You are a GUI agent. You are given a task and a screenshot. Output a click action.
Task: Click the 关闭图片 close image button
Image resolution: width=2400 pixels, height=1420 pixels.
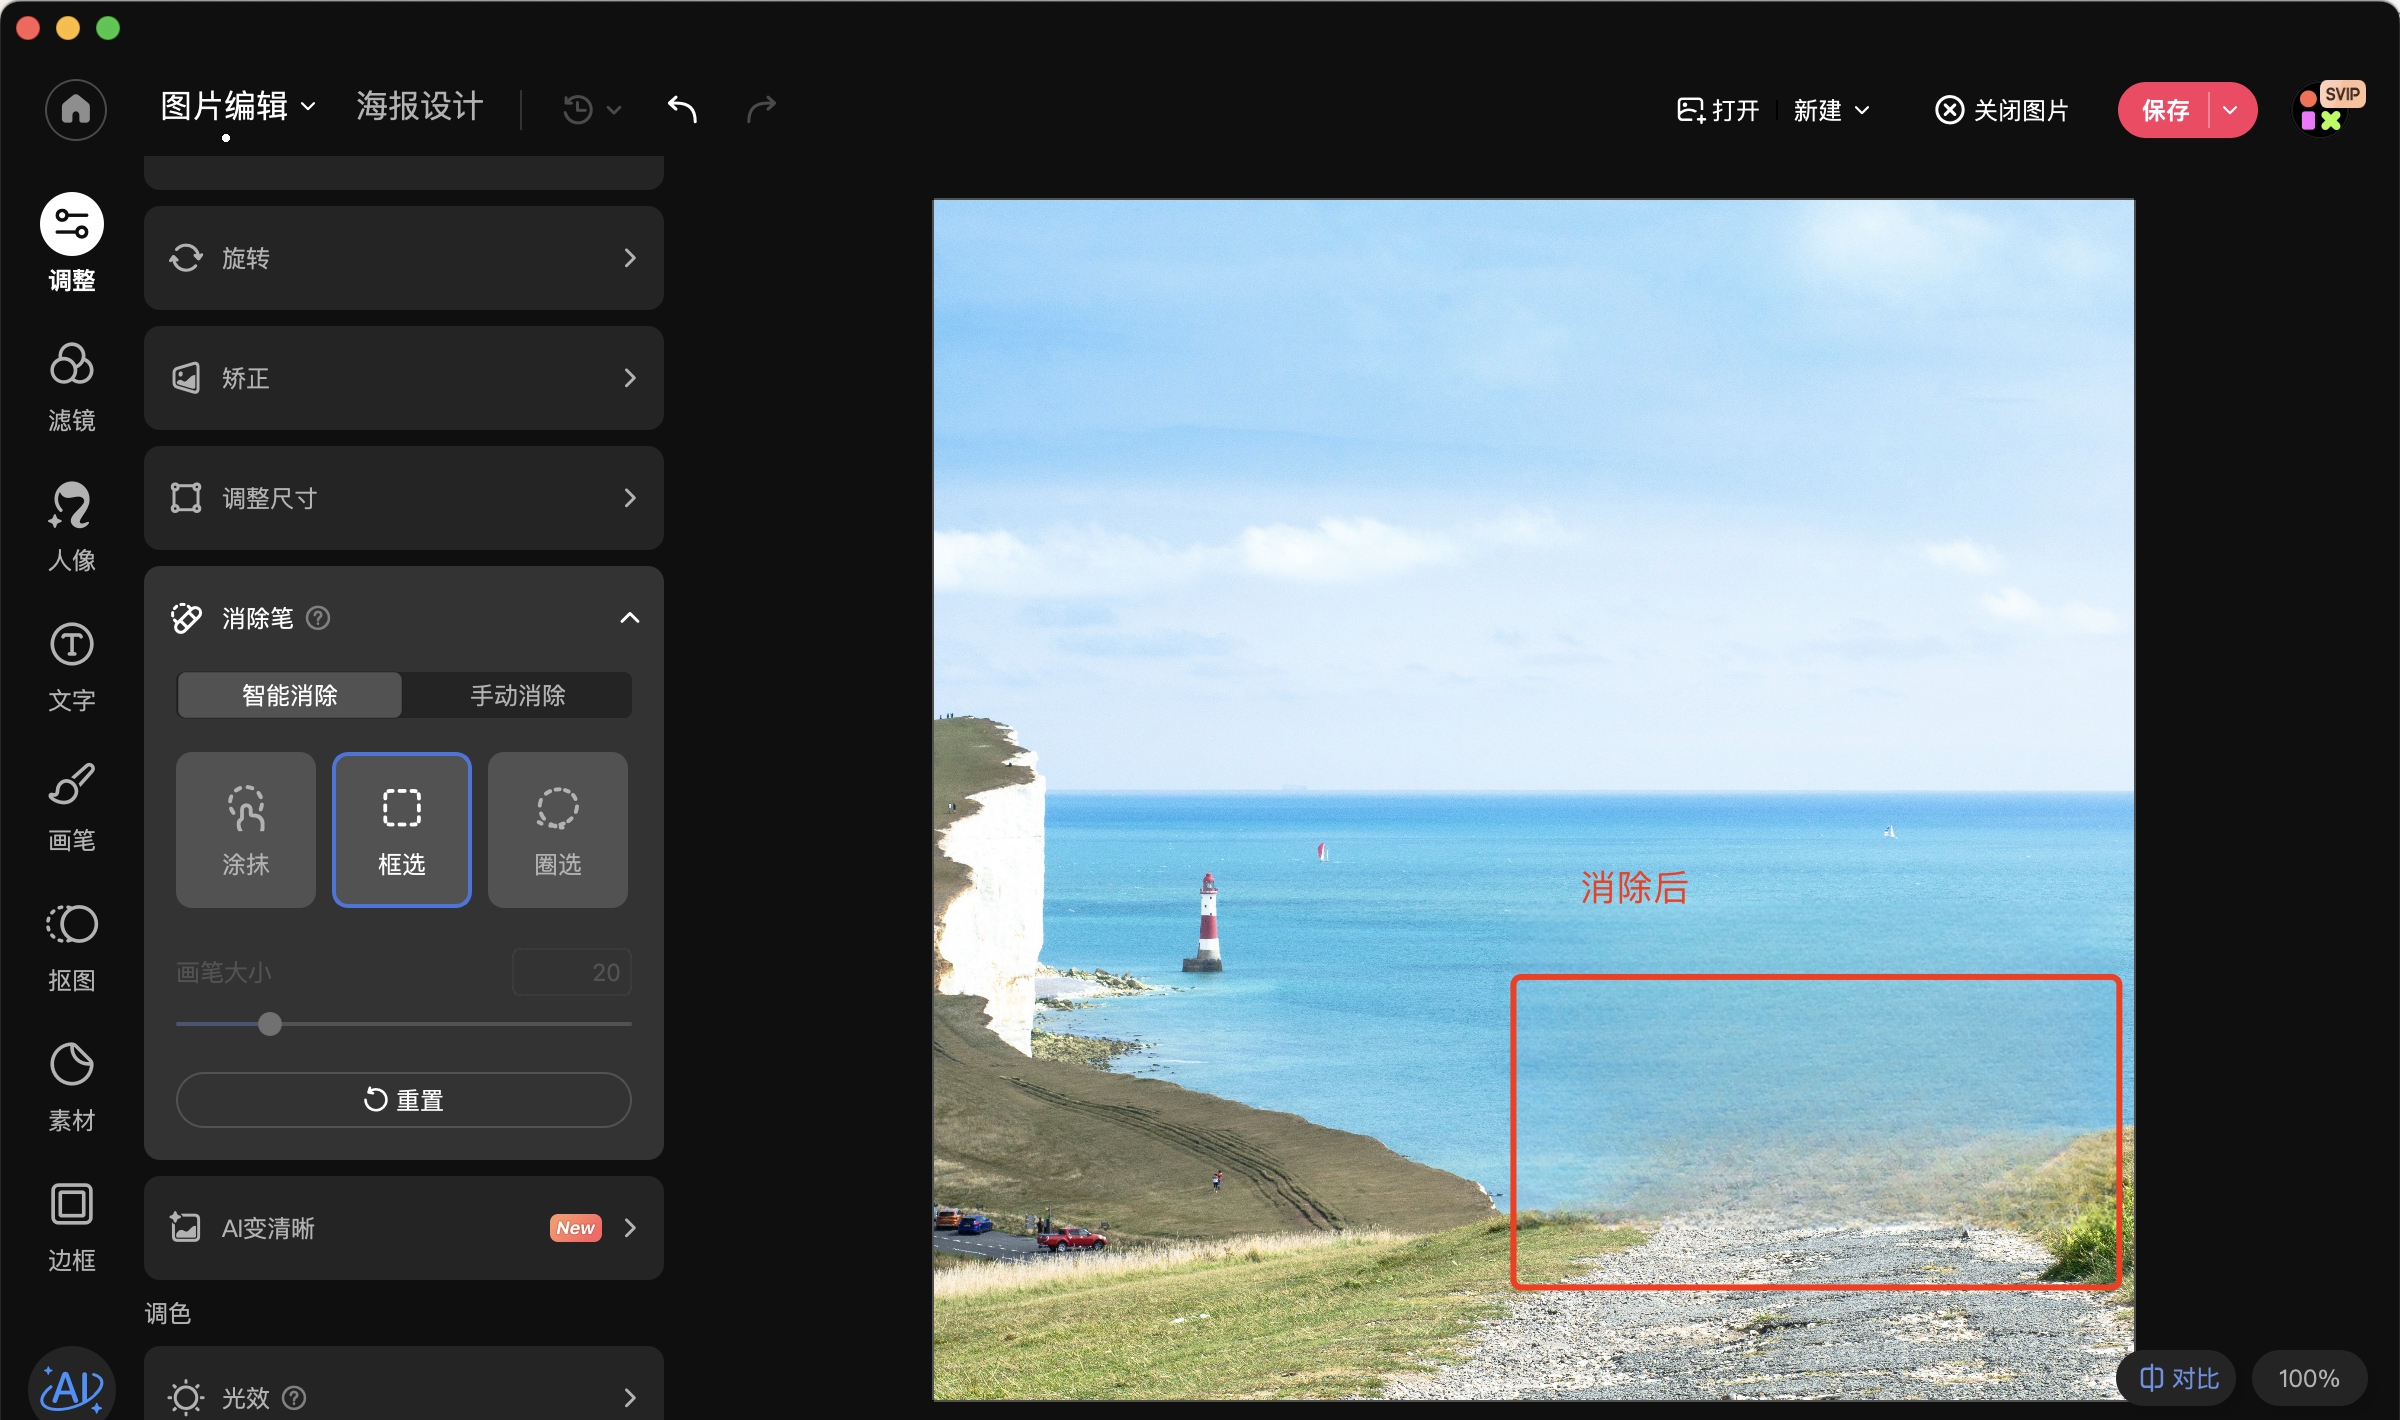coord(2001,110)
